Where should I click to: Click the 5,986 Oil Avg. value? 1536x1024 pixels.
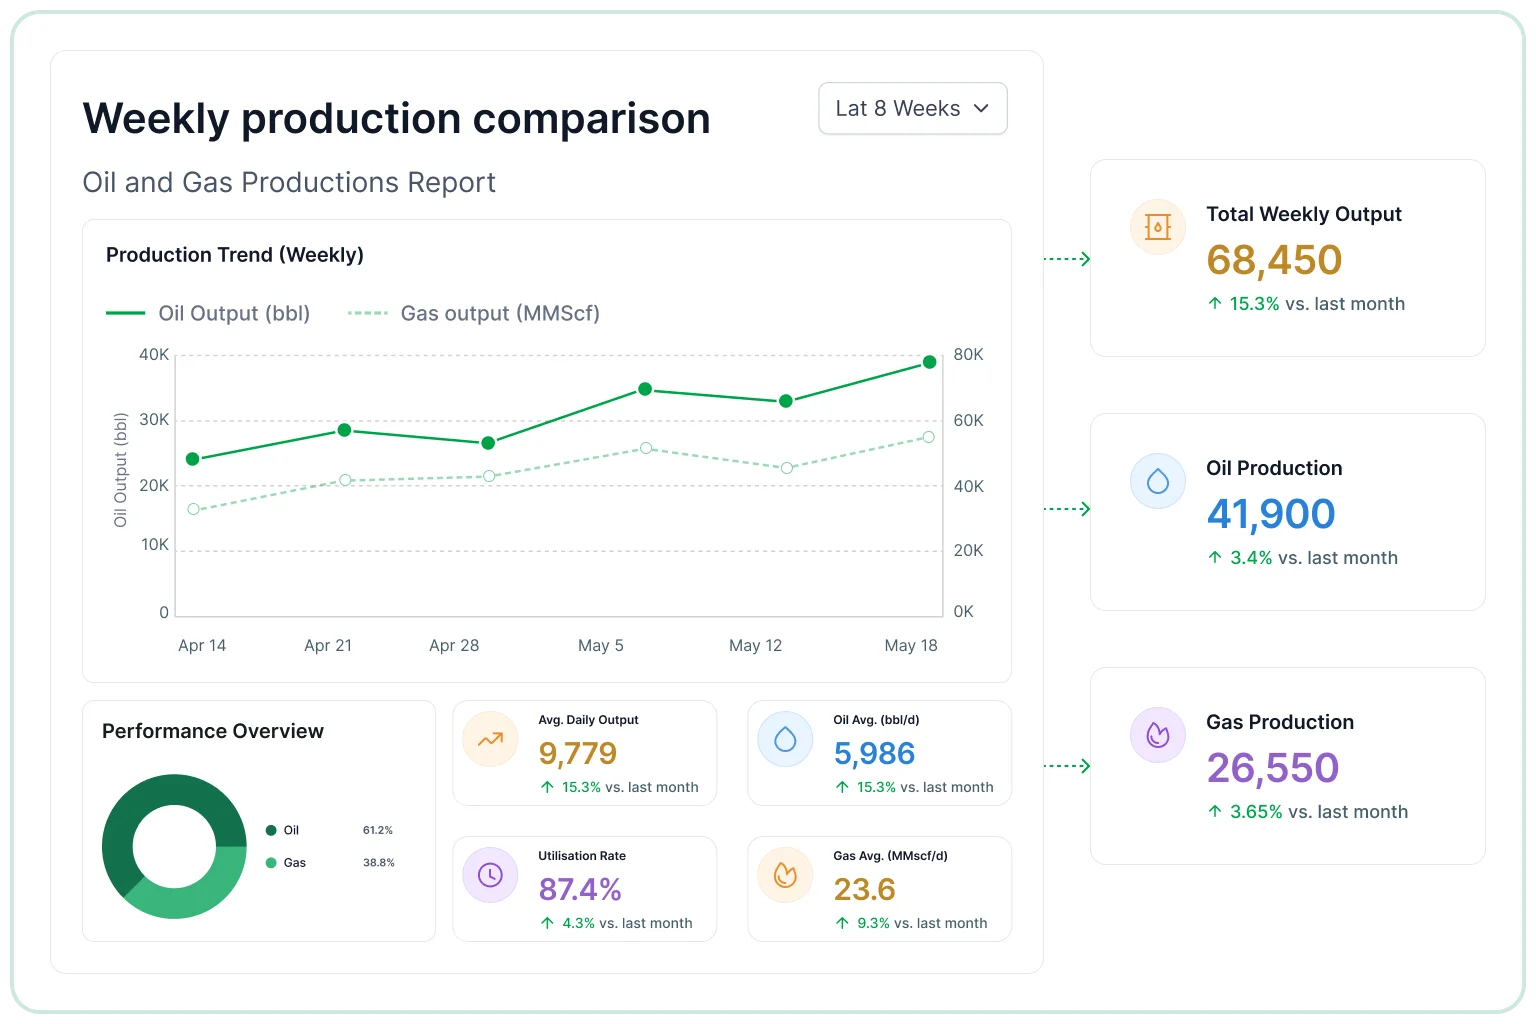tap(874, 753)
